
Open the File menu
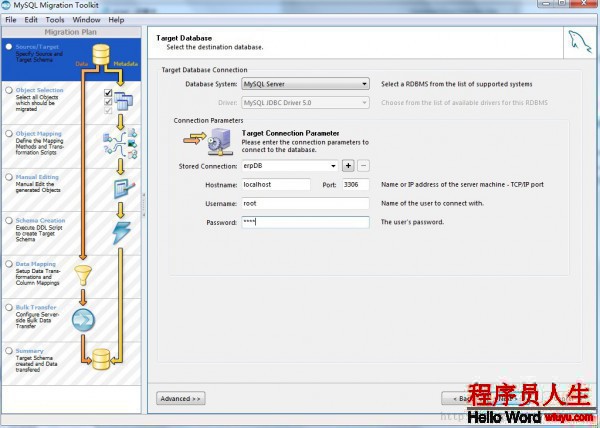pos(11,20)
